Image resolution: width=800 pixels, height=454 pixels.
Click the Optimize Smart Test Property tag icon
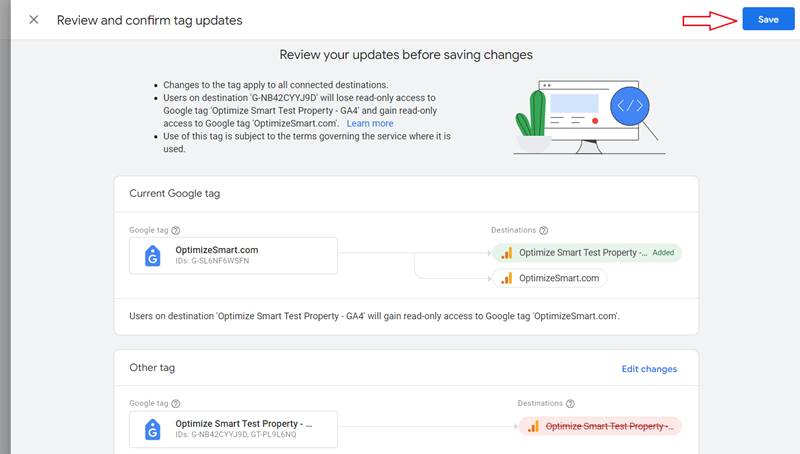coord(153,430)
